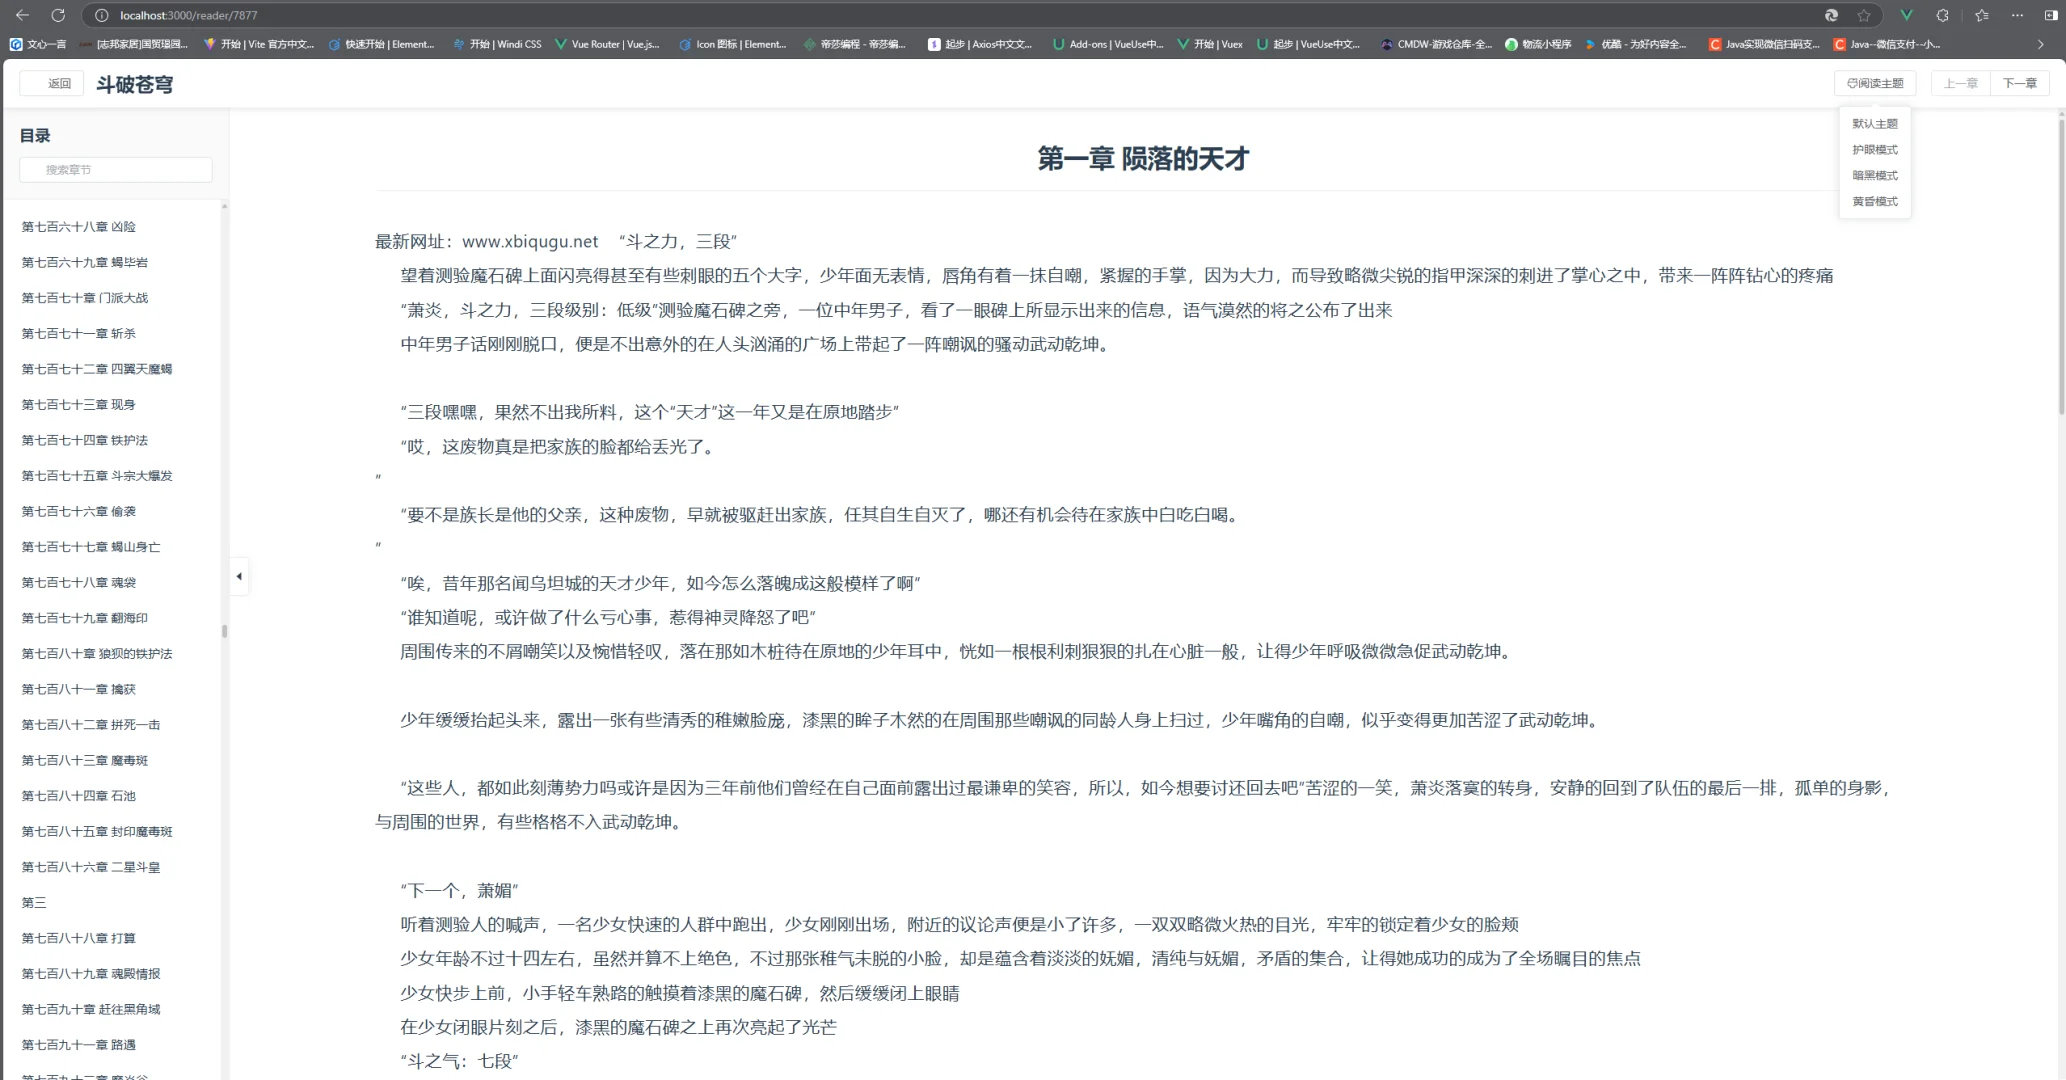Select 护眼模式 from the theme menu
This screenshot has width=2066, height=1080.
click(1875, 150)
